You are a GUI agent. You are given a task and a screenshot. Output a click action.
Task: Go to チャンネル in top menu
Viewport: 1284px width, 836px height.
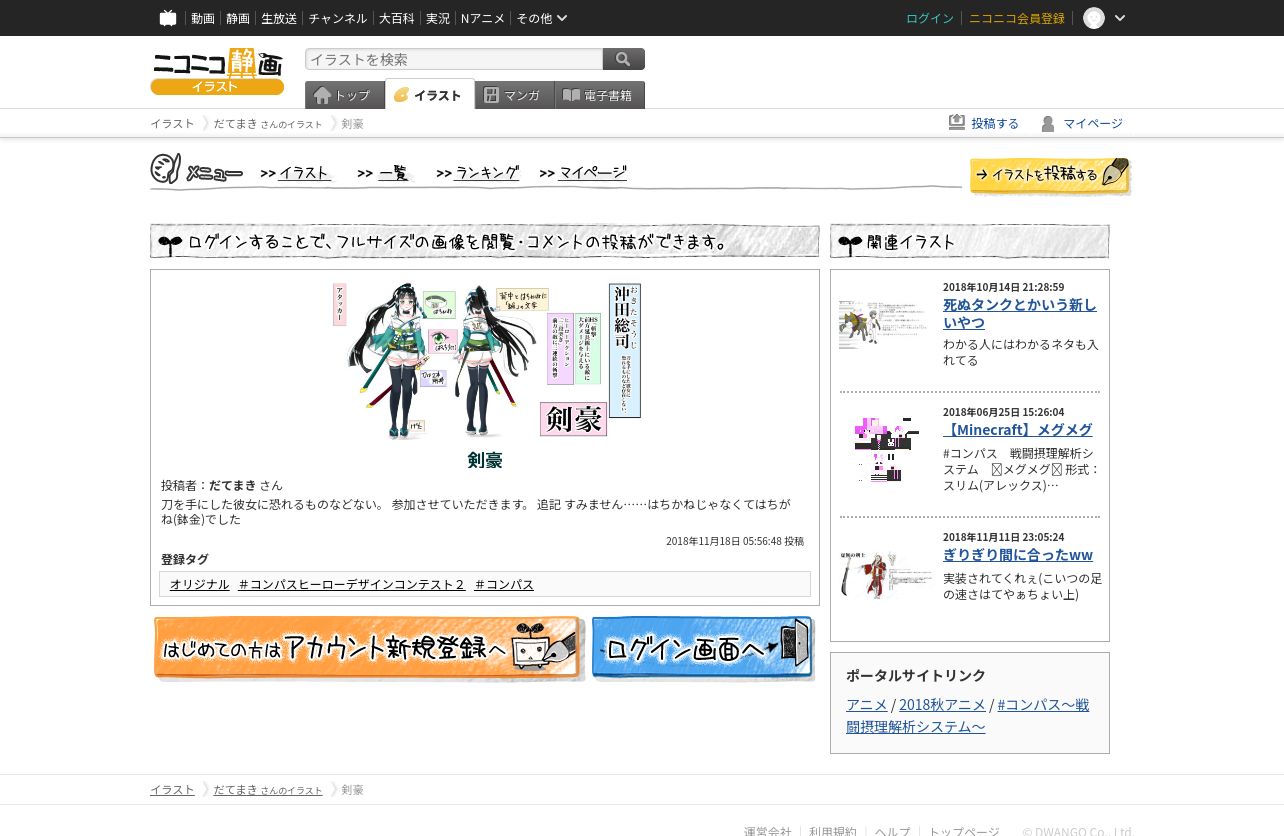coord(338,18)
